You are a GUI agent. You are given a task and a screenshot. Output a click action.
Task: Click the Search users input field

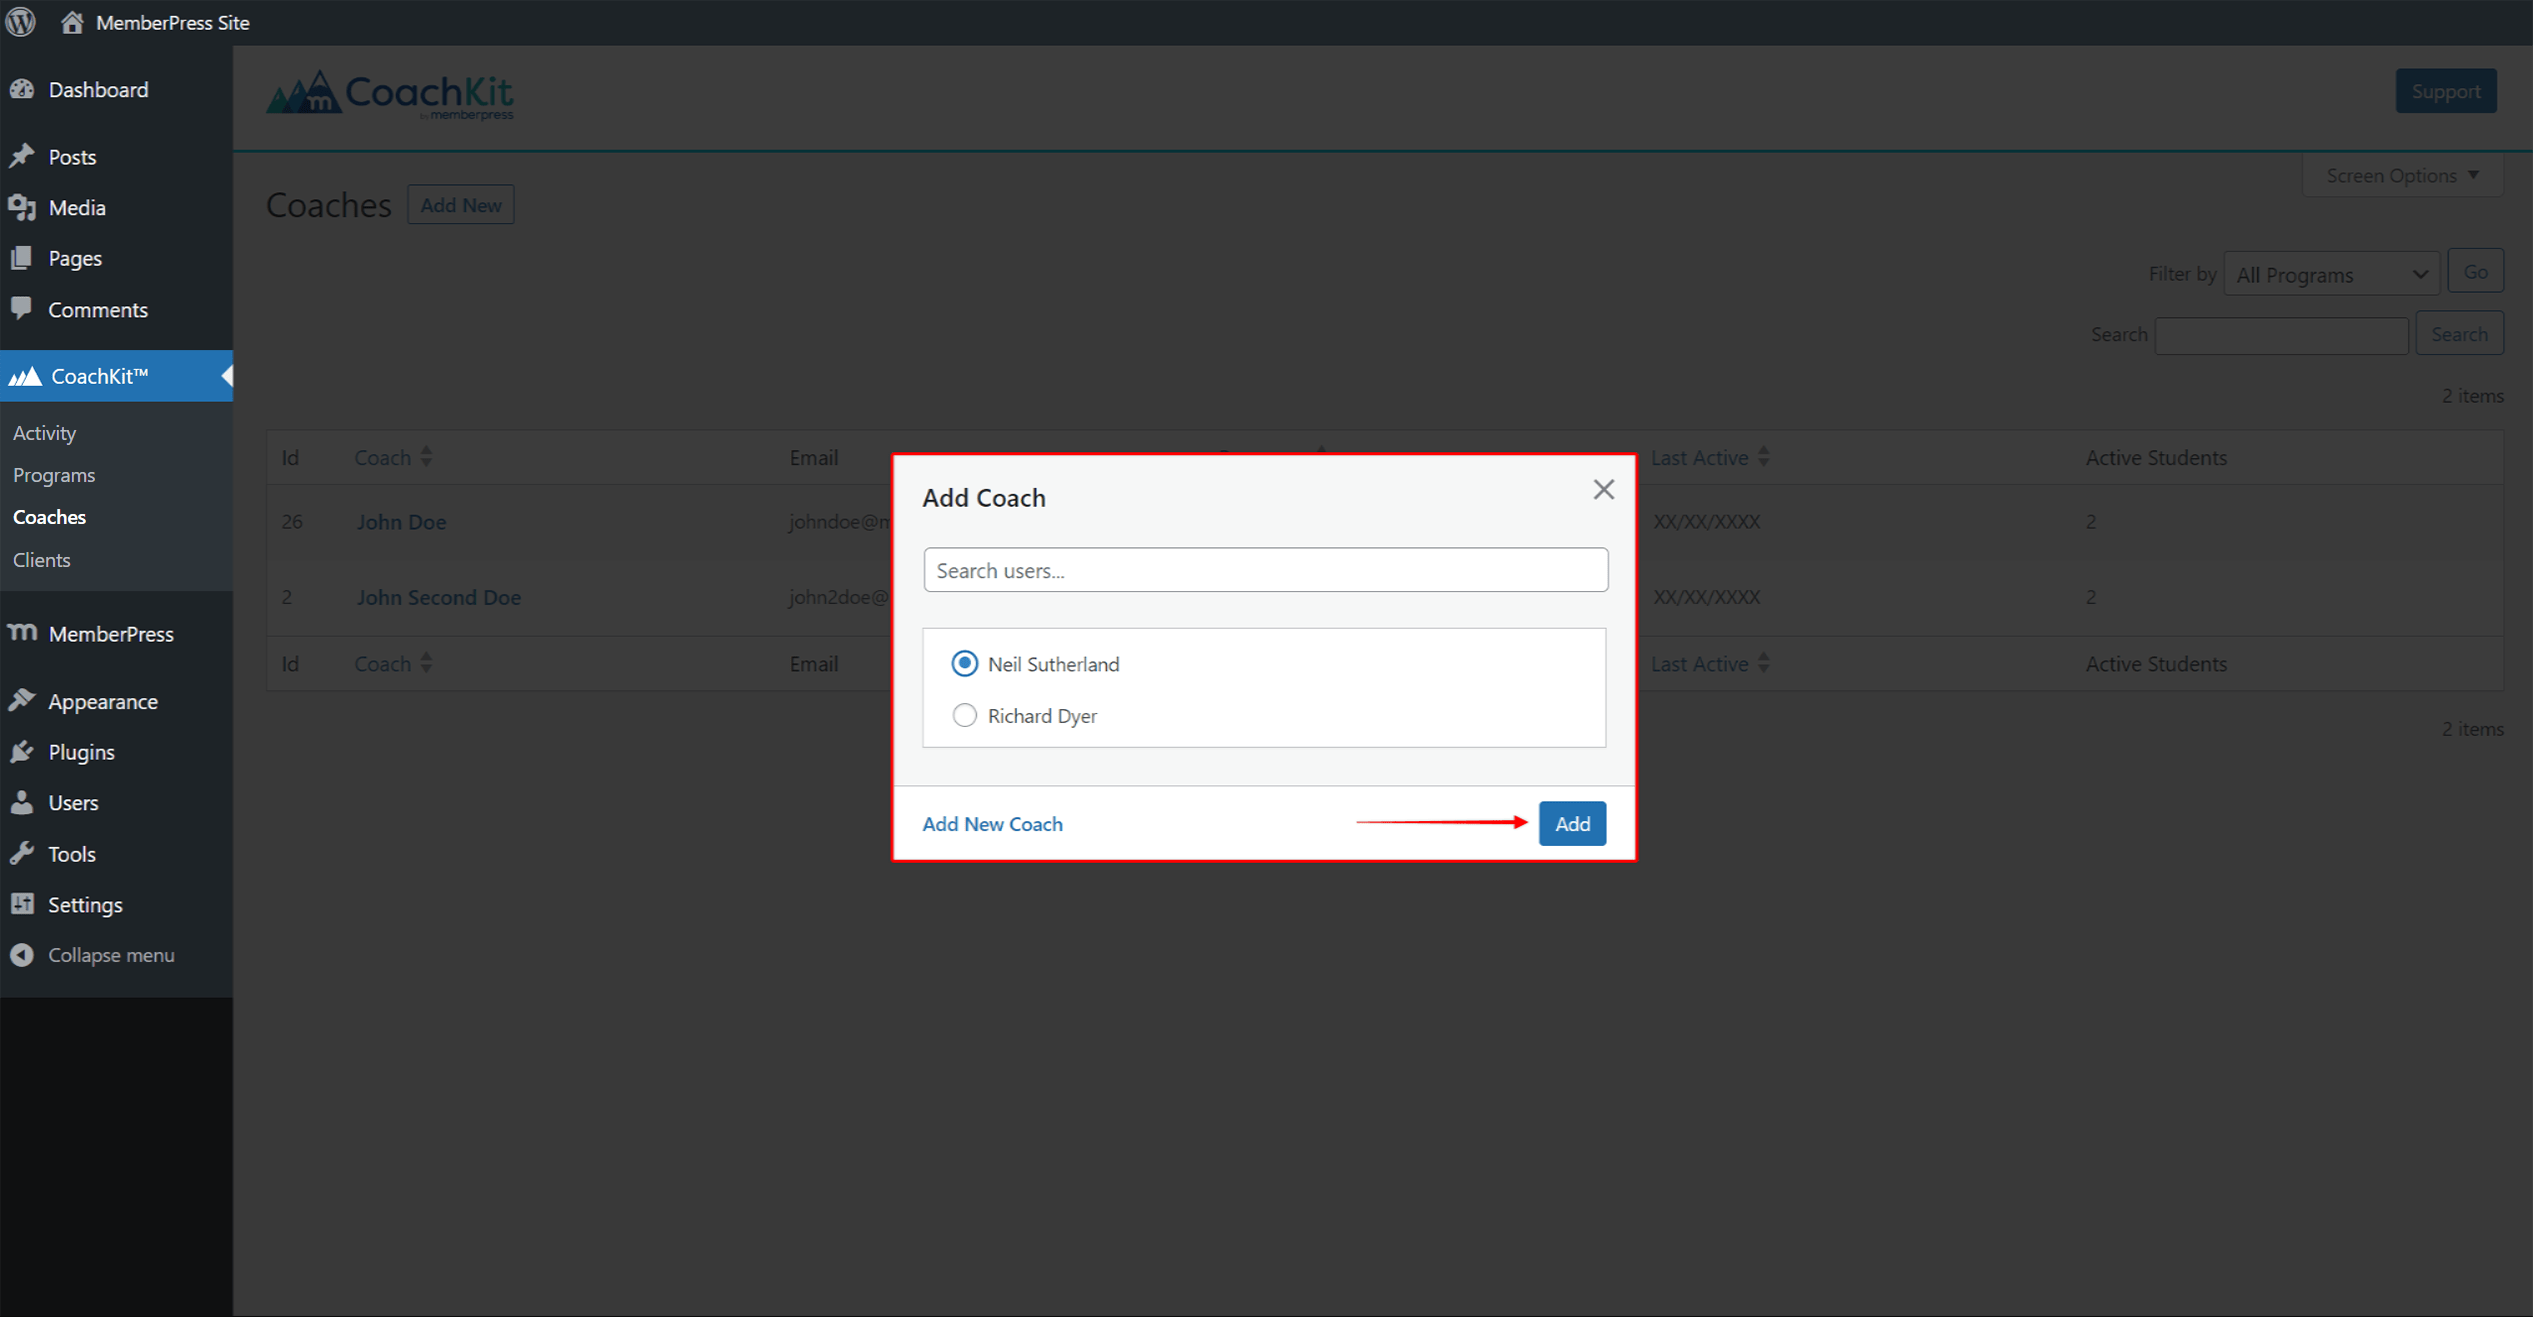pos(1265,570)
